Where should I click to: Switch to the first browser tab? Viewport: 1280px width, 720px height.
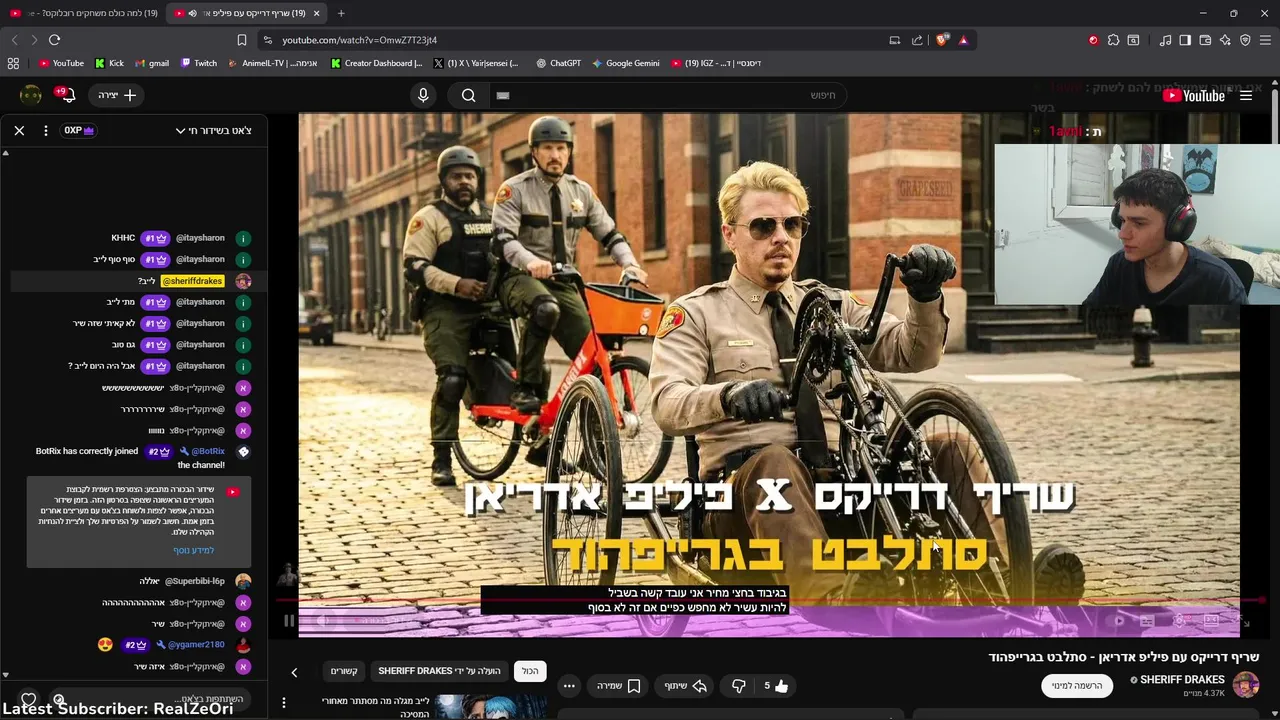click(84, 13)
